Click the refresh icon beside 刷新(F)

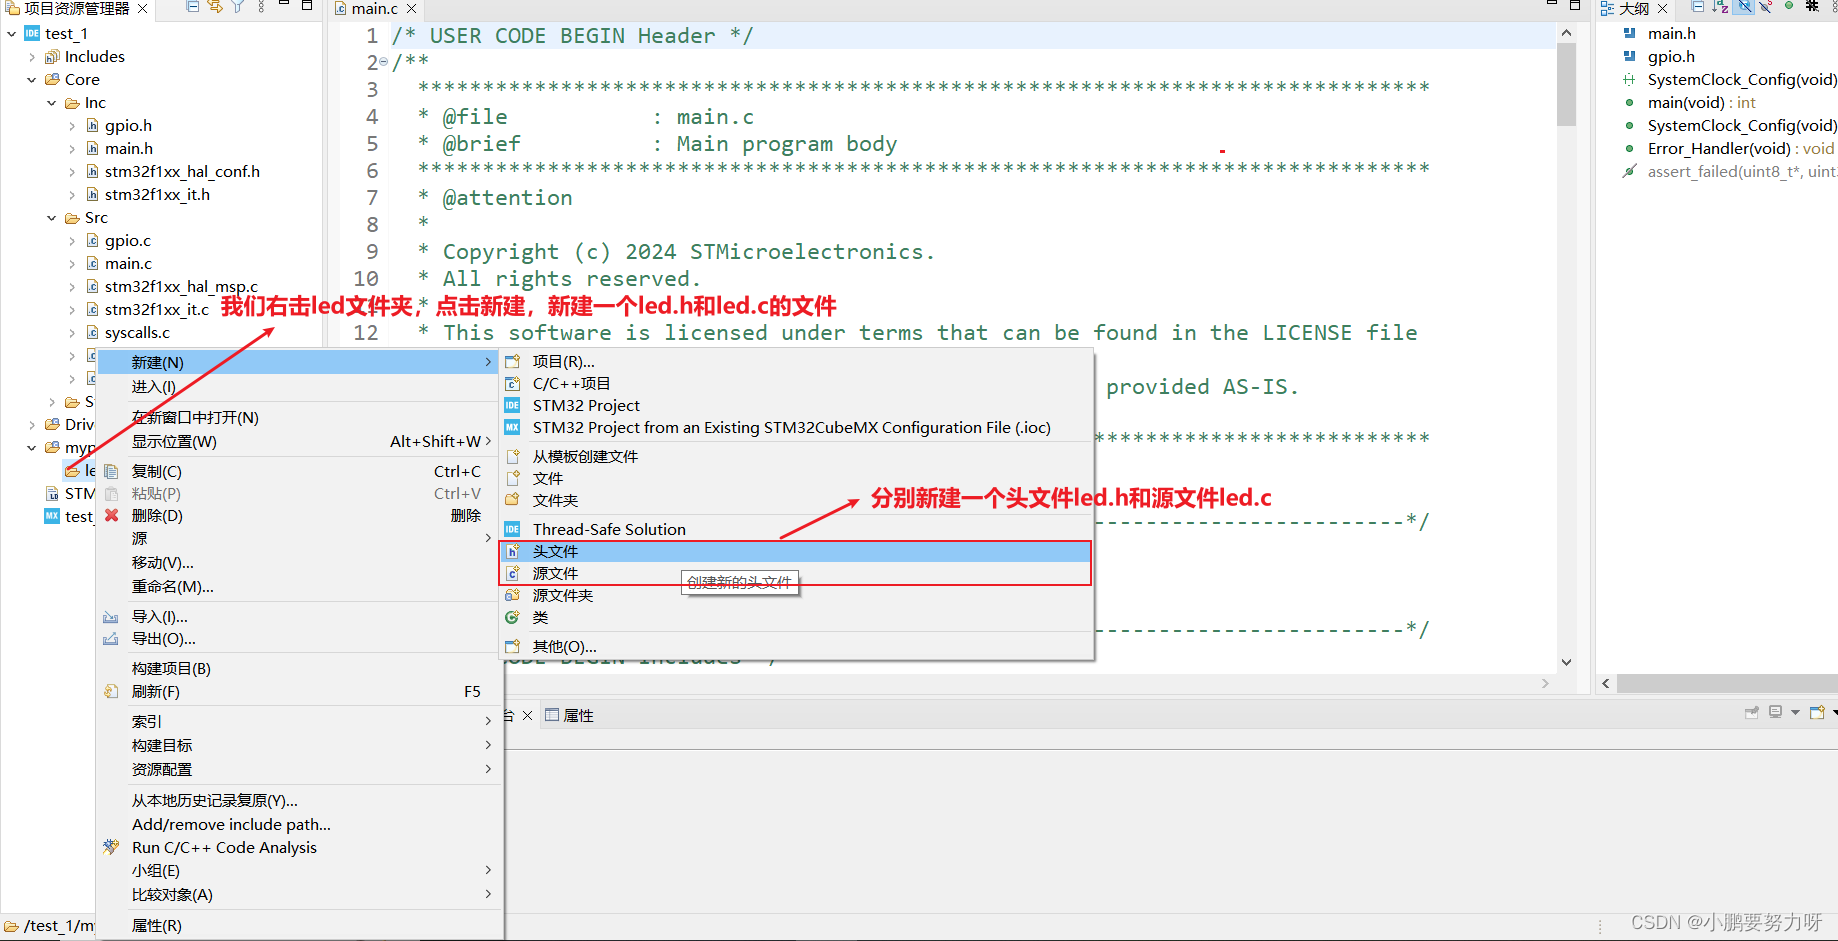[111, 691]
